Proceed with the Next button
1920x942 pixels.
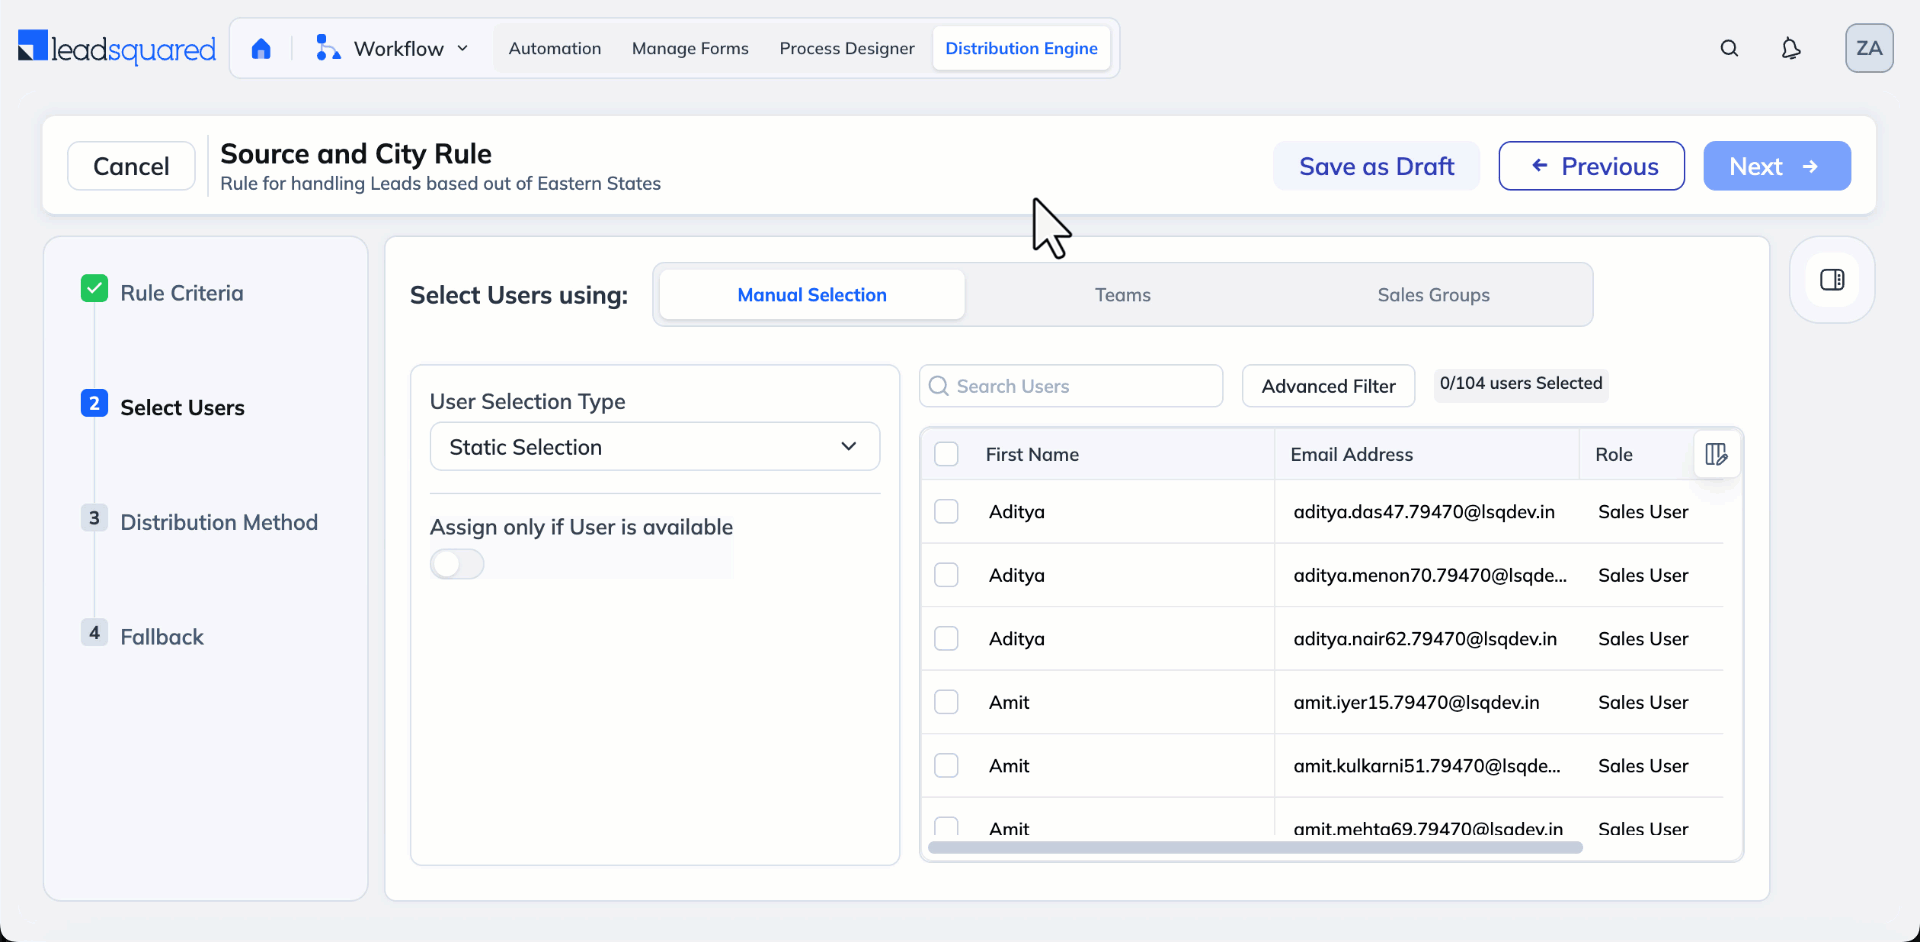click(1777, 166)
